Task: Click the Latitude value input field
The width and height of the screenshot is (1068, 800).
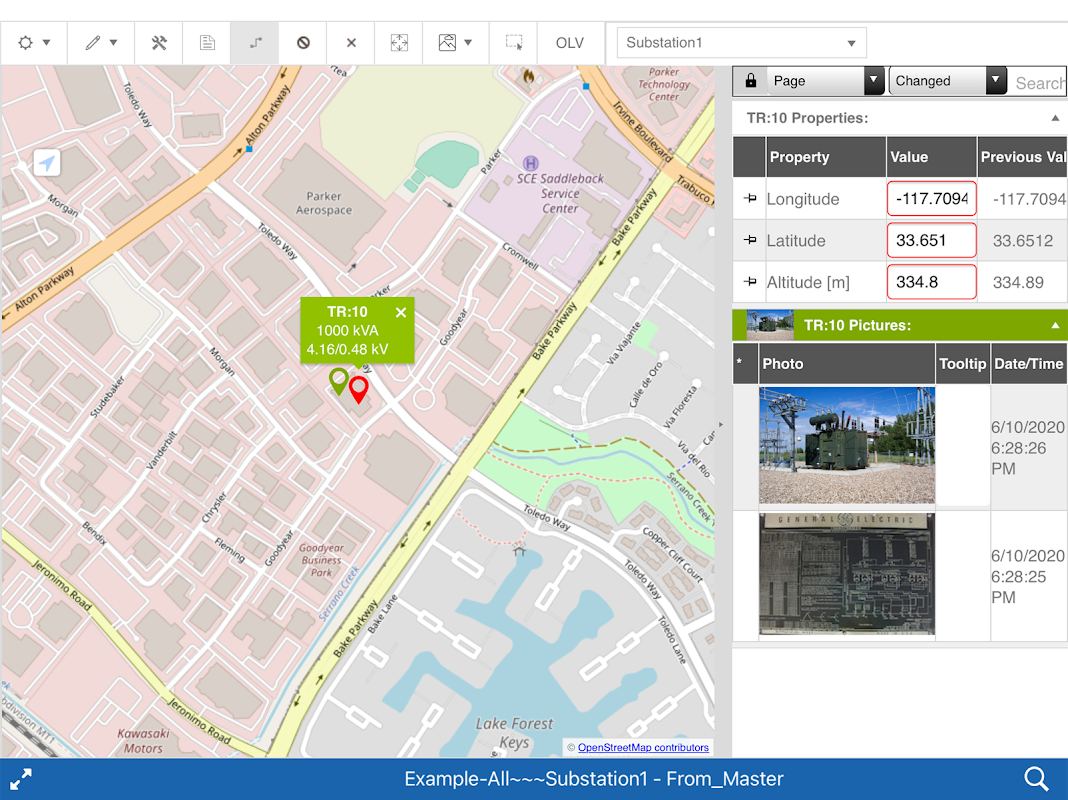Action: click(x=931, y=241)
